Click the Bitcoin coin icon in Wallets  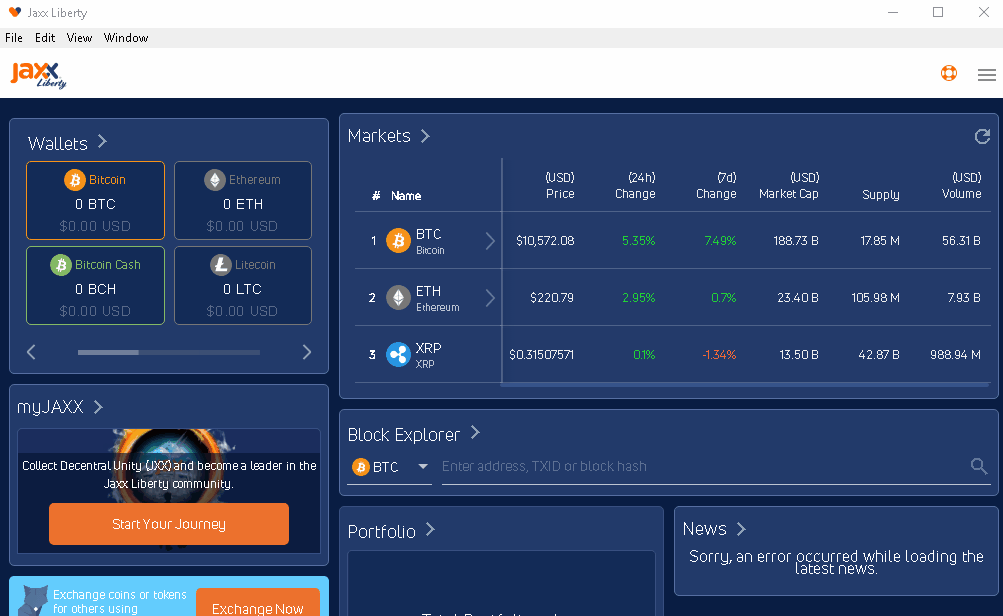coord(75,180)
